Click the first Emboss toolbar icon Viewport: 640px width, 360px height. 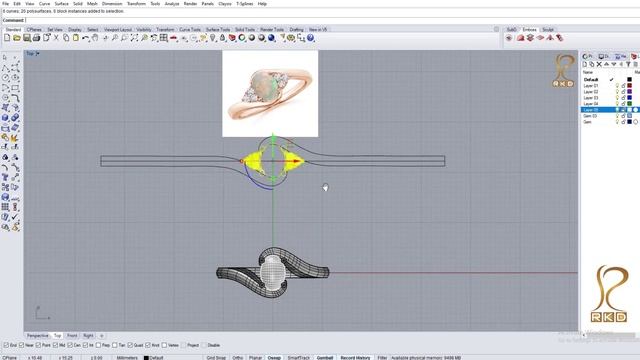[x=509, y=38]
